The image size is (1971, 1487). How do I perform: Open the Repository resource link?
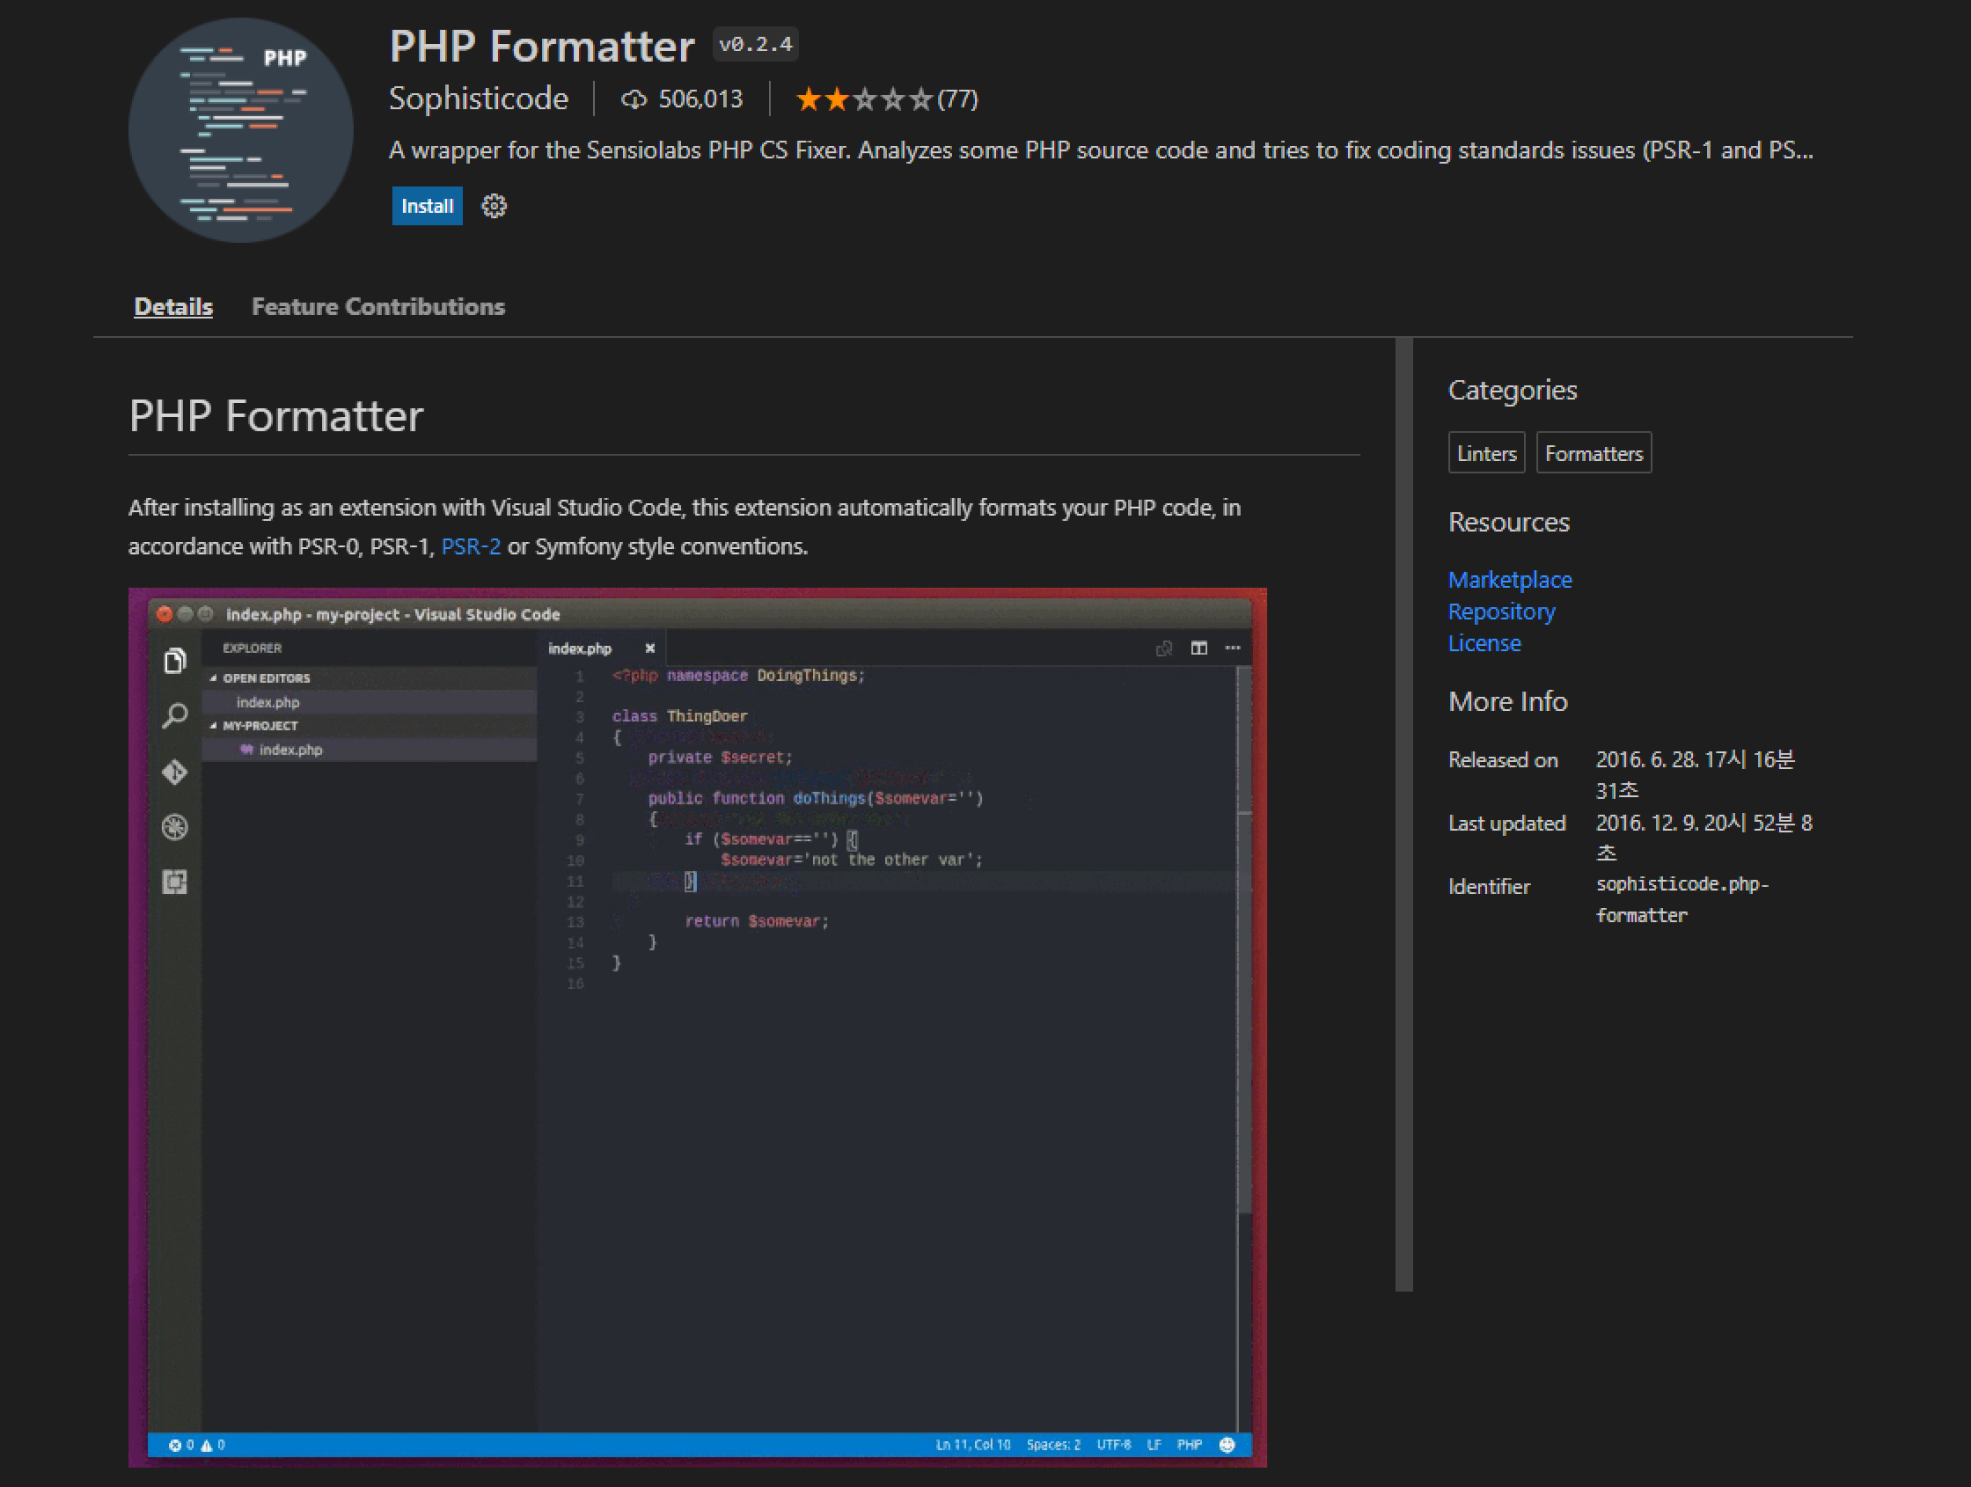1501,611
